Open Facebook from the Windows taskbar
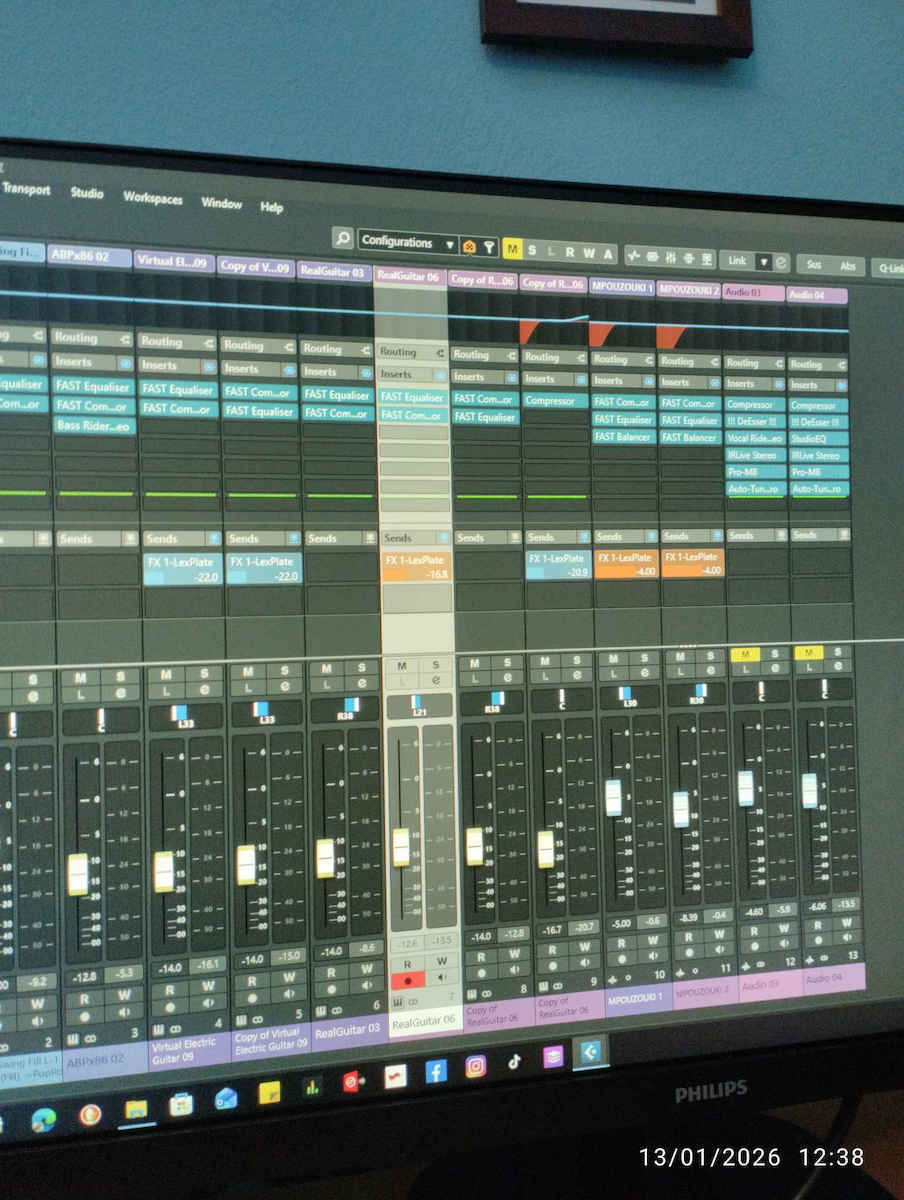Image resolution: width=904 pixels, height=1200 pixels. (x=436, y=1071)
